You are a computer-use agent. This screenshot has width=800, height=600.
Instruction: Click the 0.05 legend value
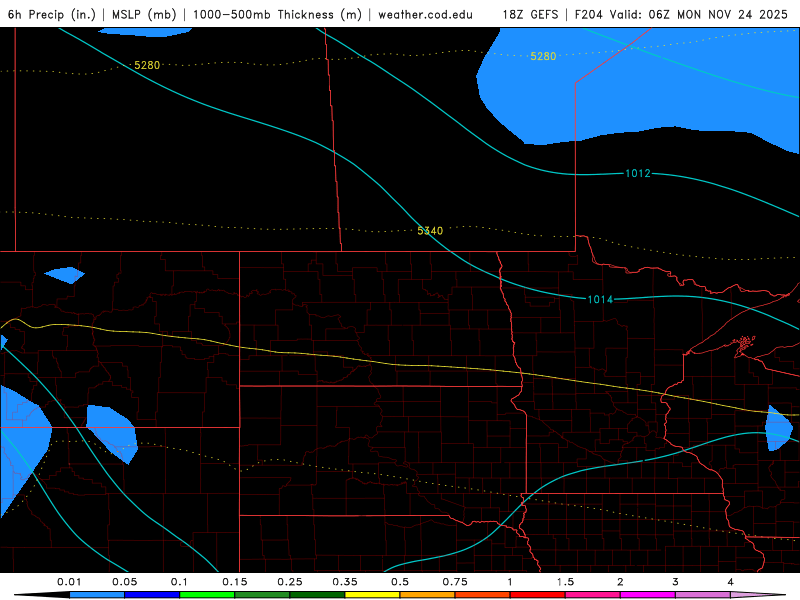(124, 582)
